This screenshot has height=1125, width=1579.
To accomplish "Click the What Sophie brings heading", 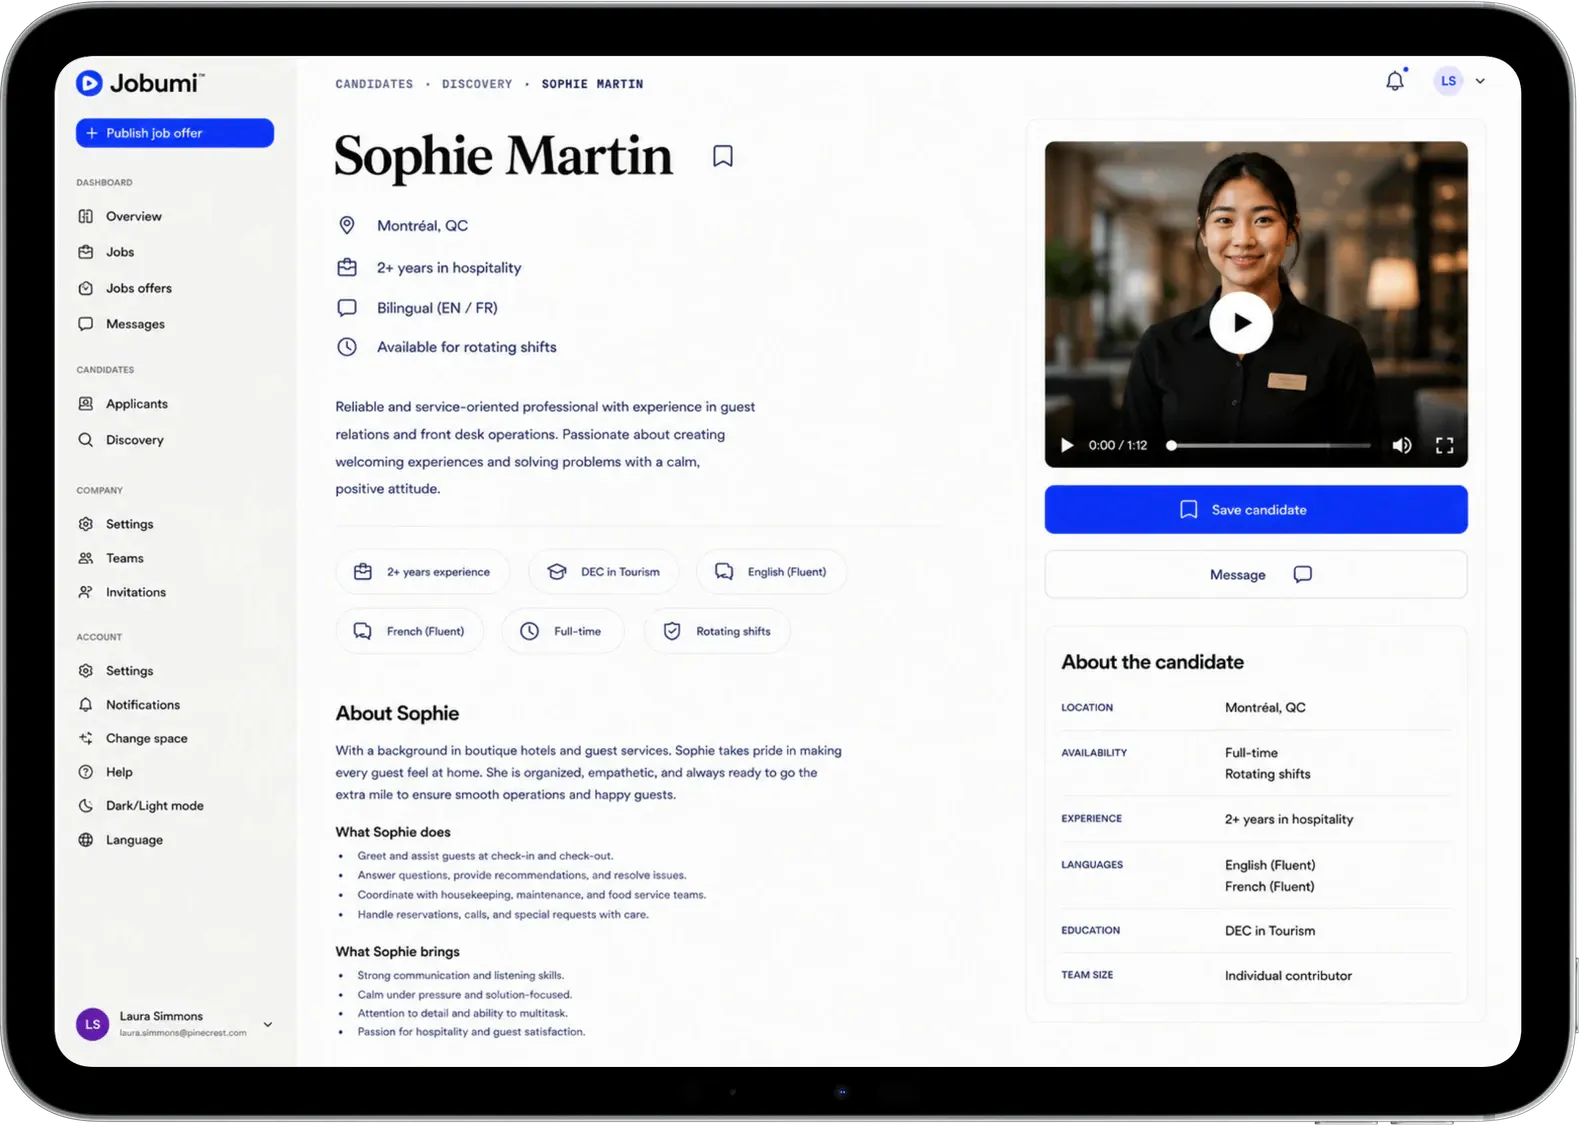I will [397, 951].
